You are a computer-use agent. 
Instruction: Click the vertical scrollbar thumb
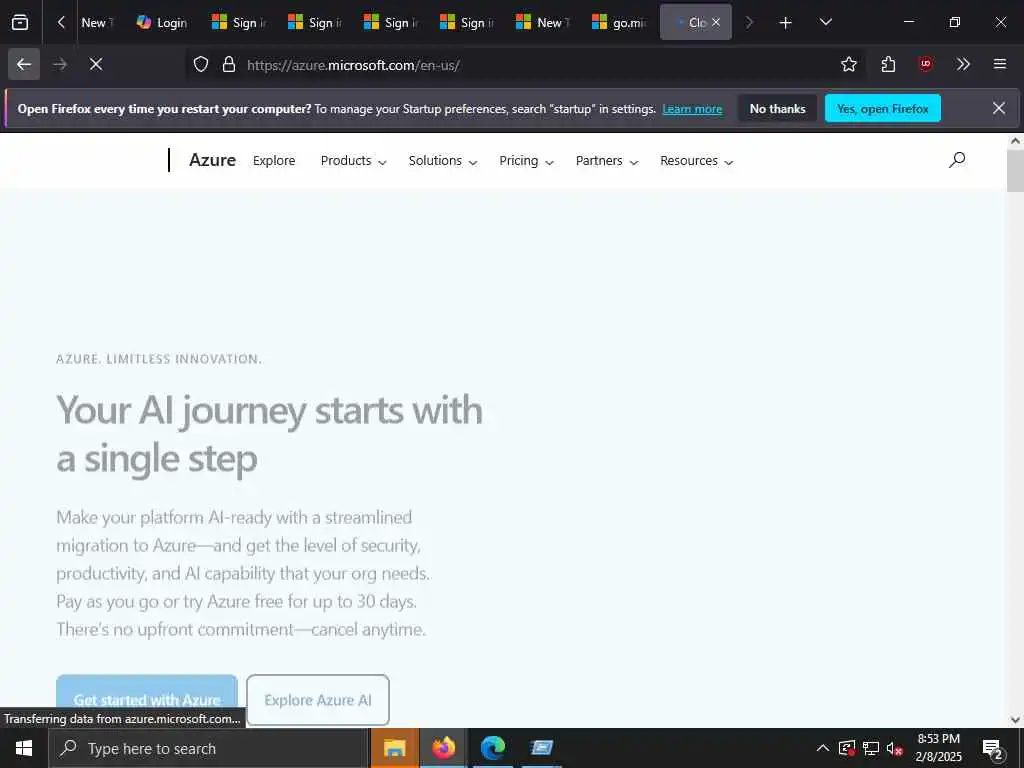[x=1015, y=171]
